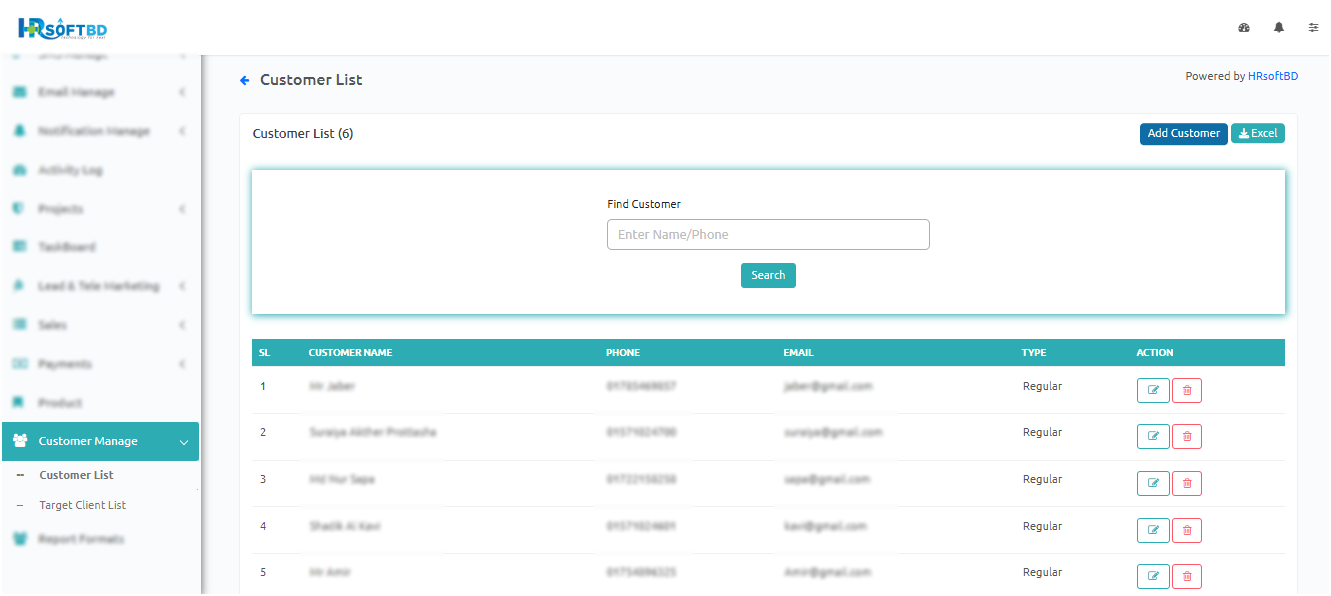Open Target Client List submenu item
This screenshot has height=596, width=1331.
82,505
